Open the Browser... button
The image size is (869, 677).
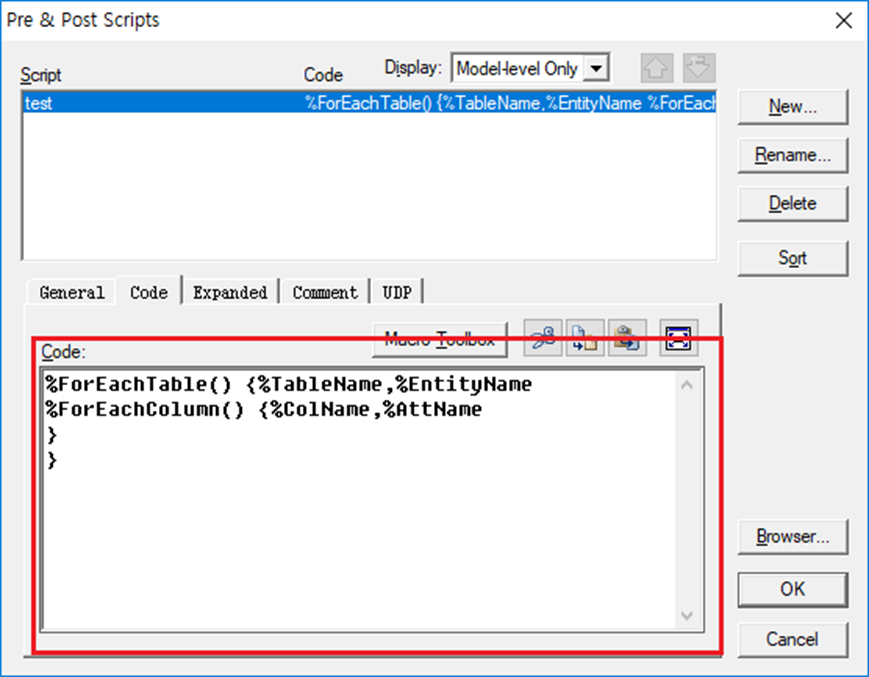793,536
